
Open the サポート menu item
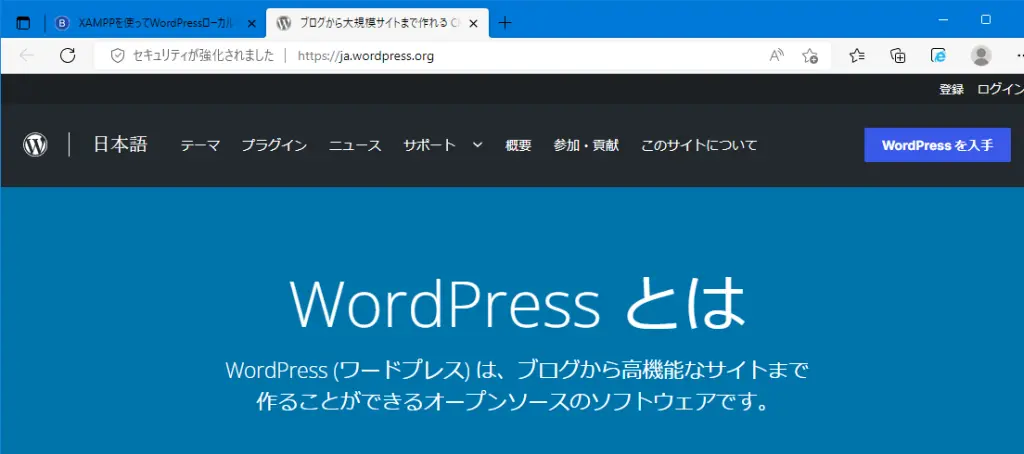pos(430,146)
